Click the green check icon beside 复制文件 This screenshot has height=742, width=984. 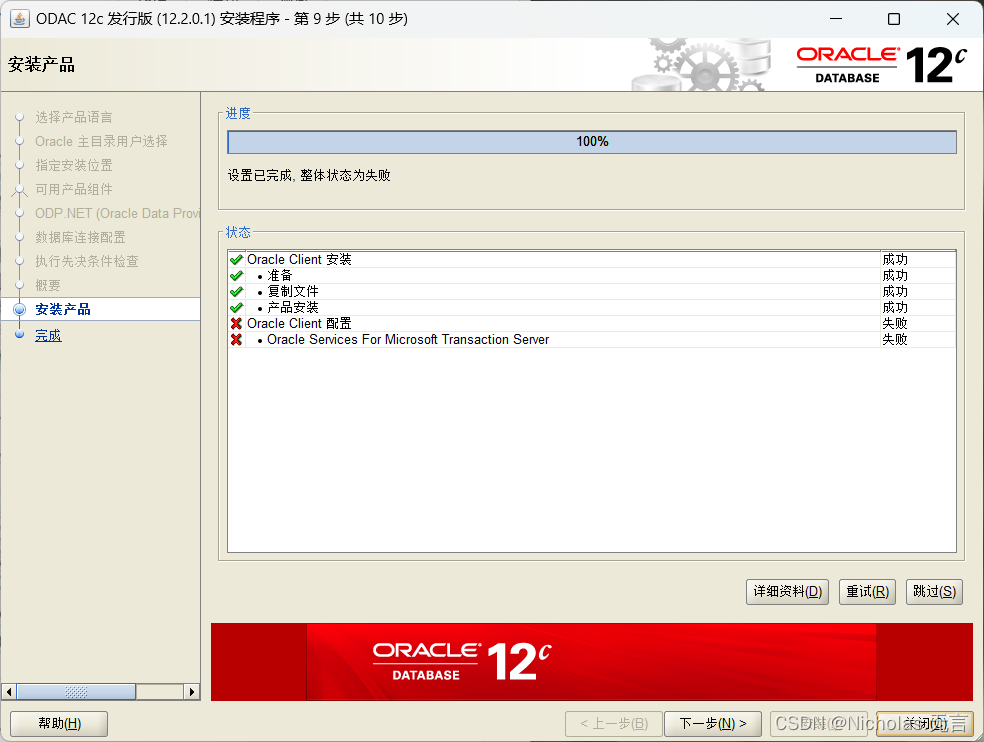pos(236,291)
